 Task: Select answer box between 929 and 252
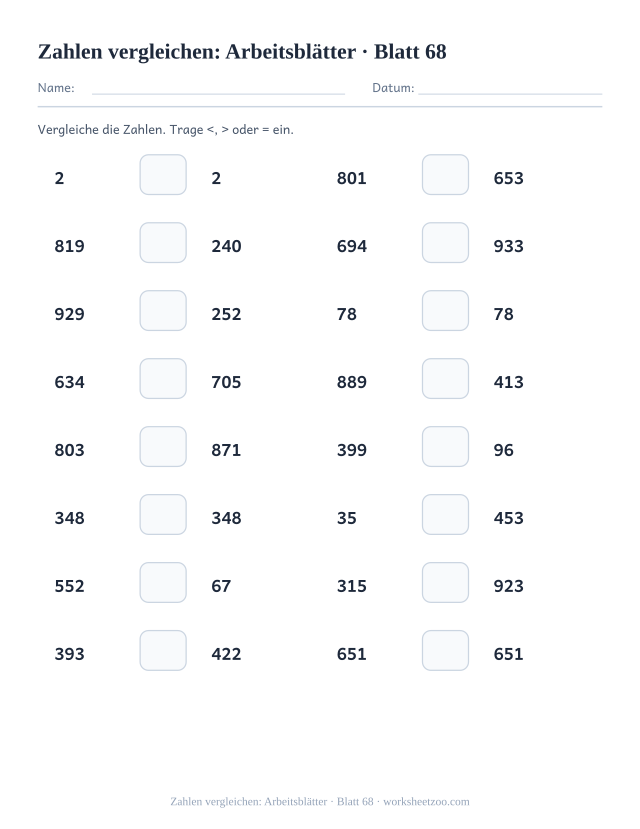coord(163,310)
